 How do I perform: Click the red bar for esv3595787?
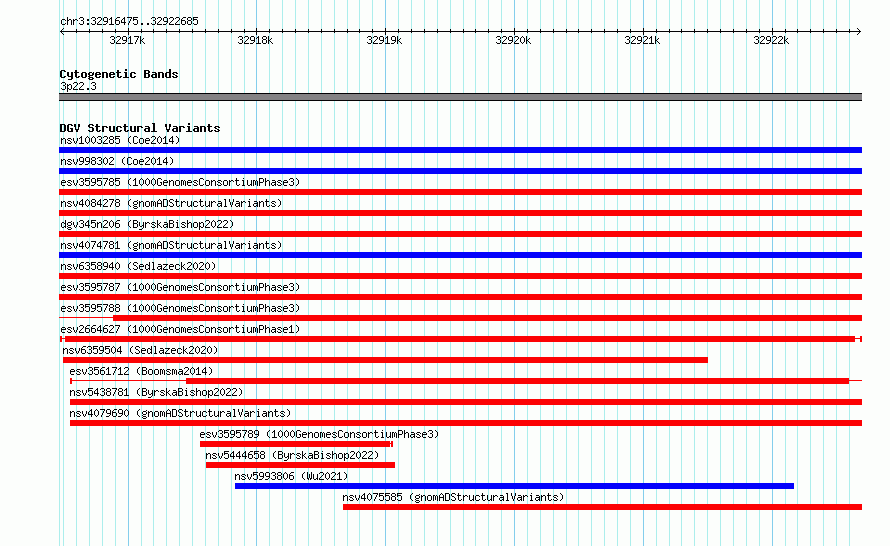(460, 297)
